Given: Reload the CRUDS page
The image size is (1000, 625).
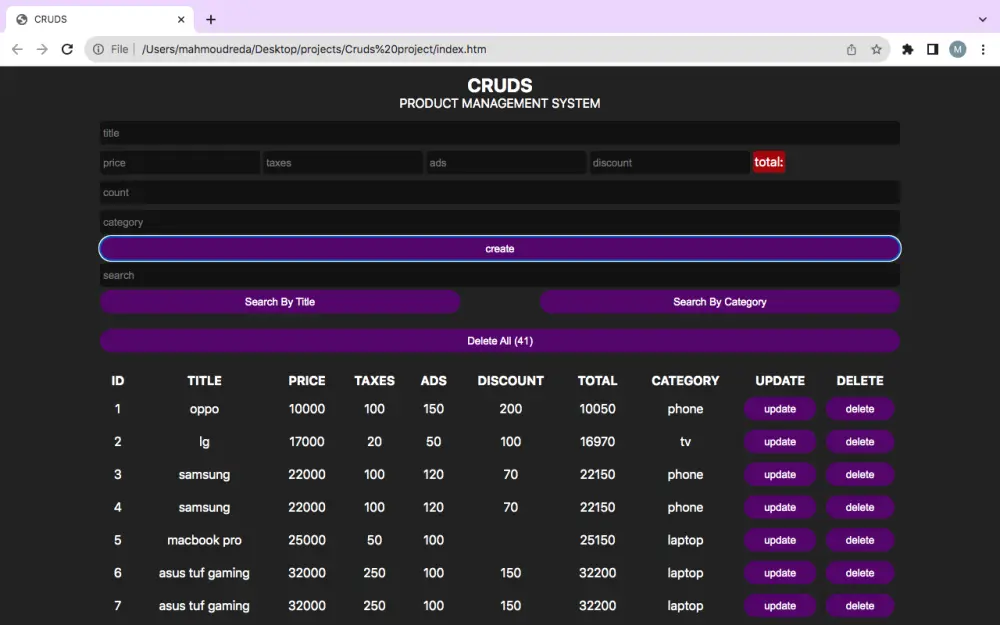Looking at the screenshot, I should click(x=67, y=48).
